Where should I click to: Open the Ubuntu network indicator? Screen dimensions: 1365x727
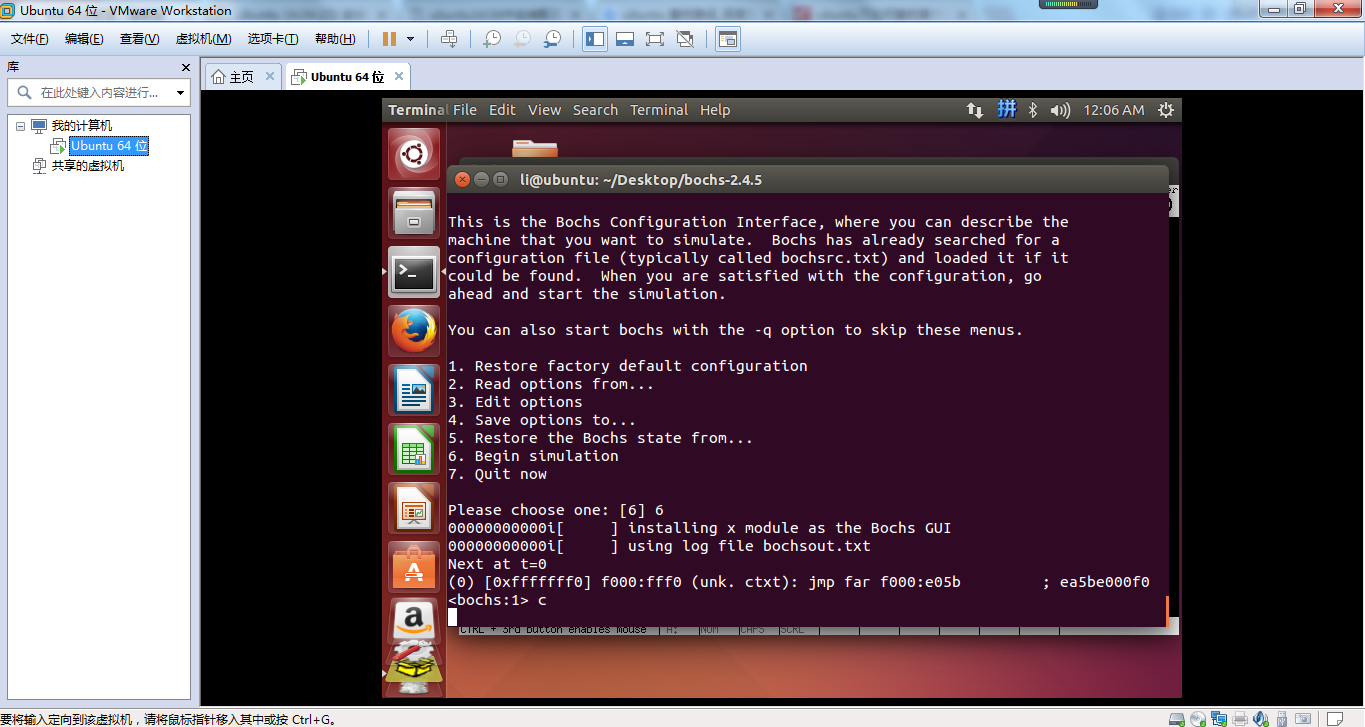coord(974,110)
